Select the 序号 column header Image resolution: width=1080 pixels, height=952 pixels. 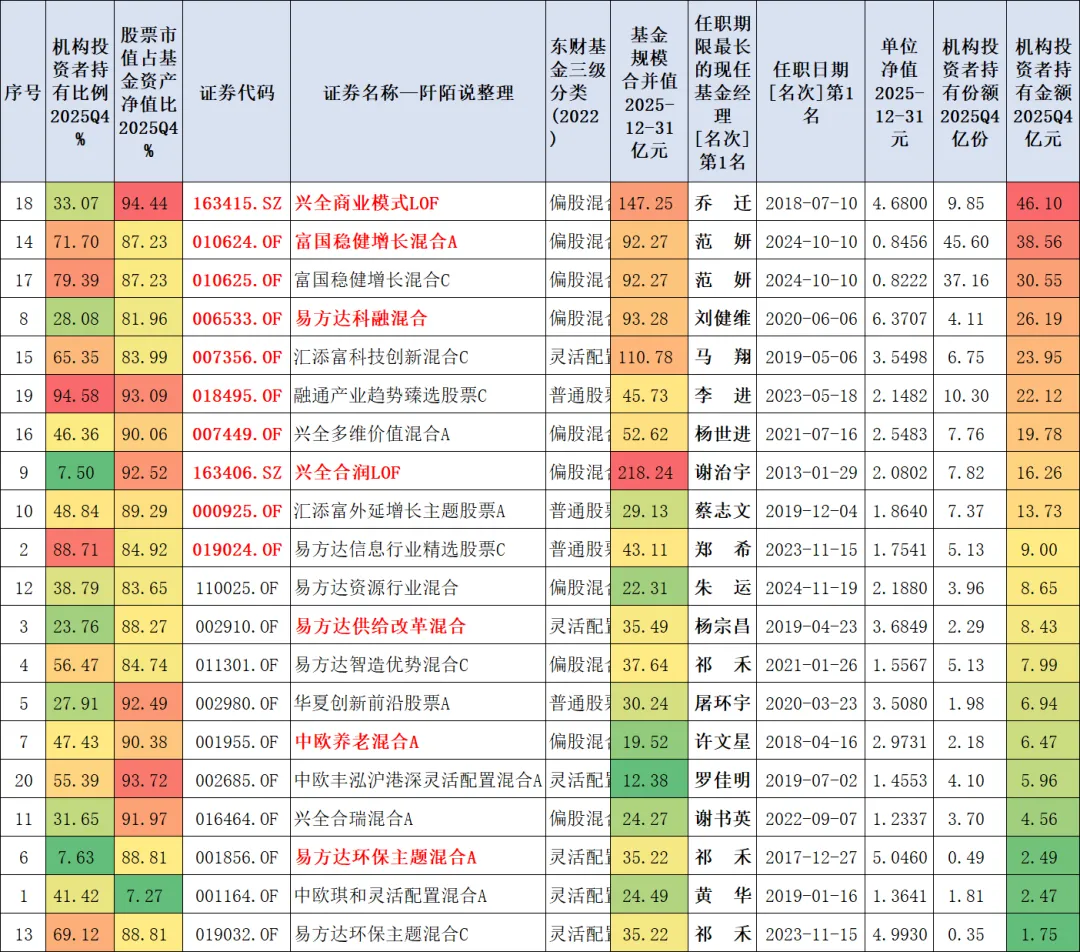tap(23, 92)
